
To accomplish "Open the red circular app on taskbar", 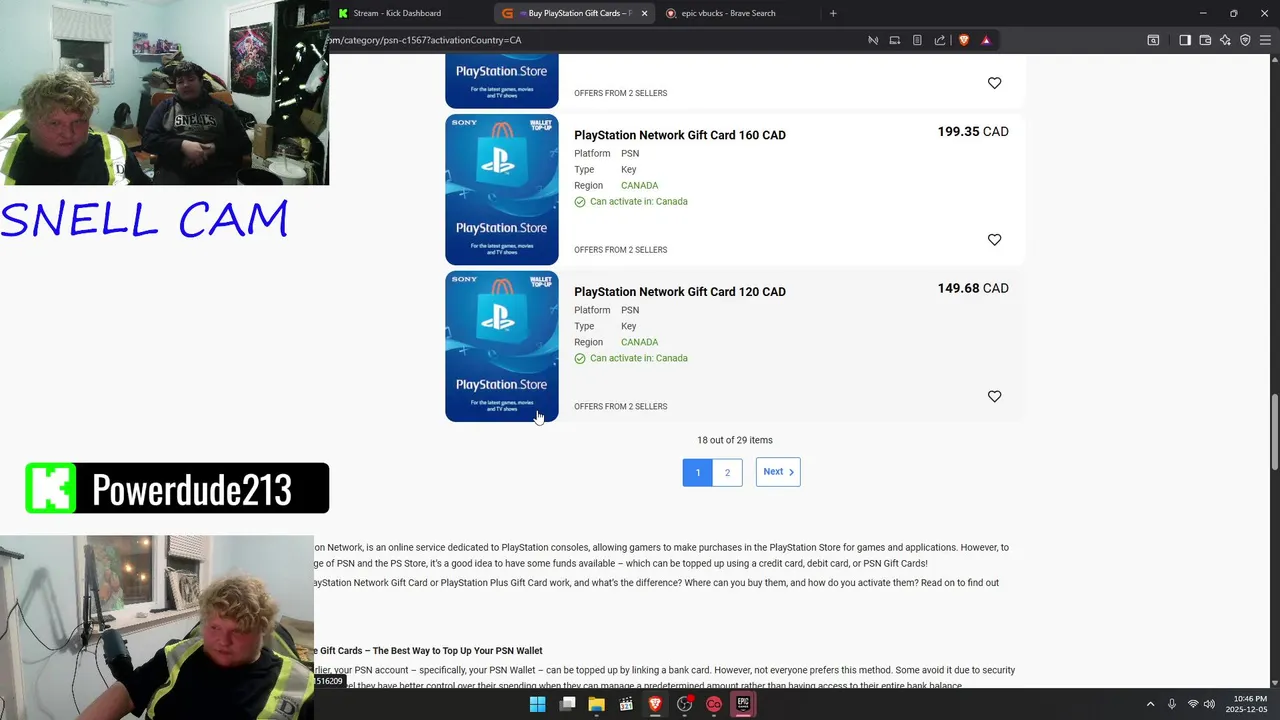I will [x=714, y=704].
